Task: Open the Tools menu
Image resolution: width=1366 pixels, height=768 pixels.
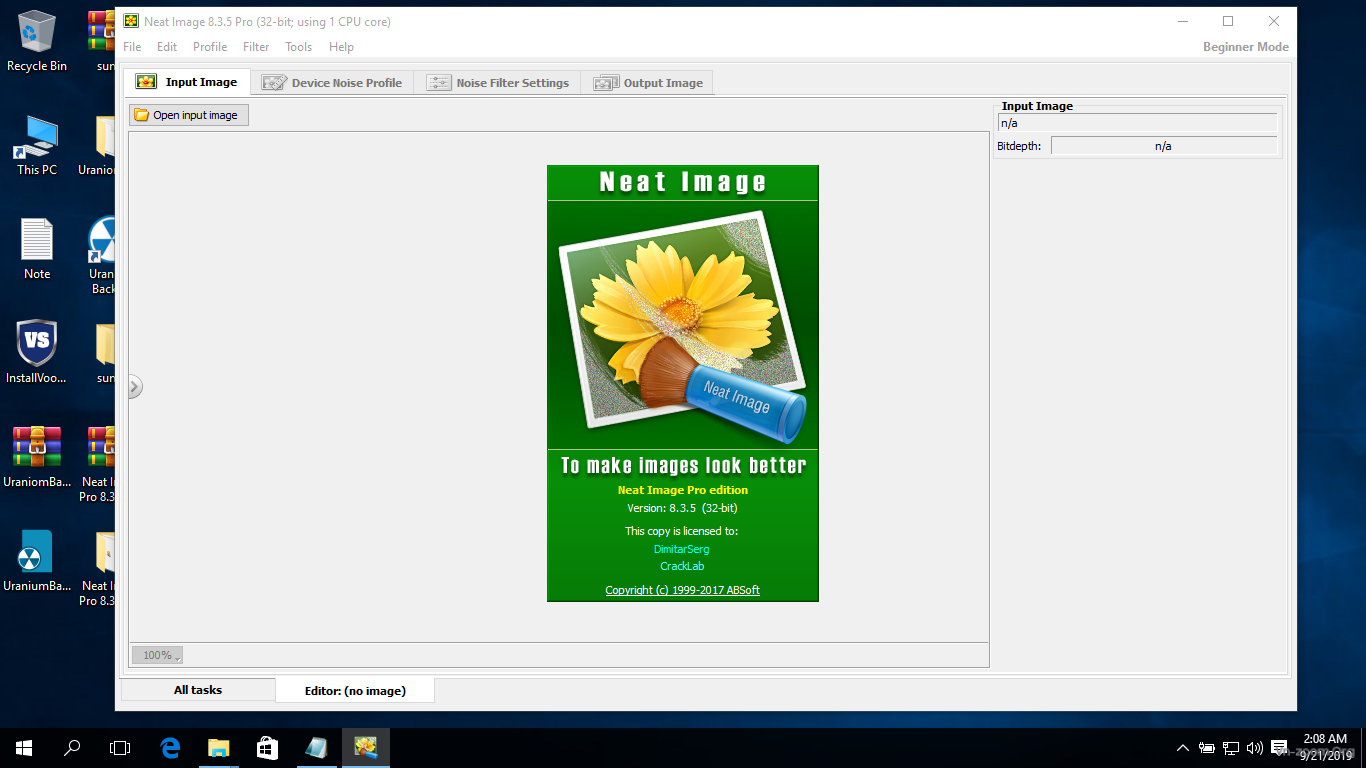Action: [298, 47]
